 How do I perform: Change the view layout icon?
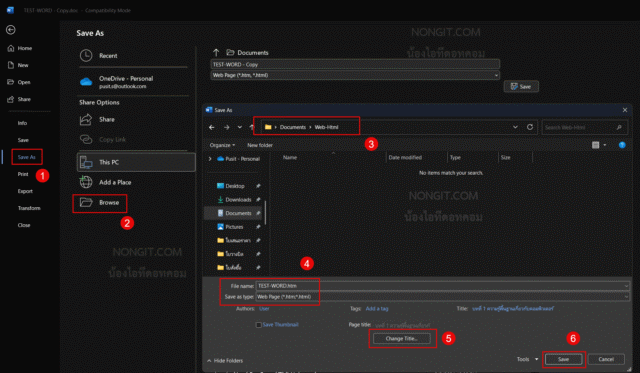click(596, 145)
